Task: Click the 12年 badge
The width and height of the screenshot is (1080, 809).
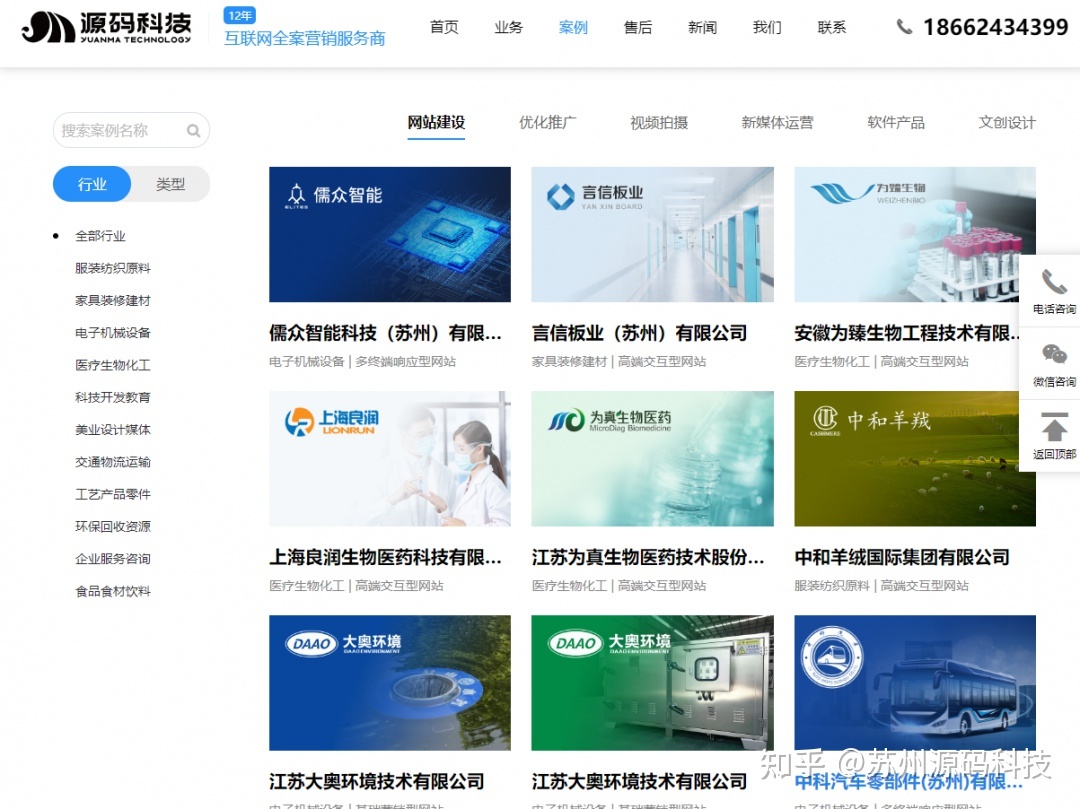Action: pos(240,15)
